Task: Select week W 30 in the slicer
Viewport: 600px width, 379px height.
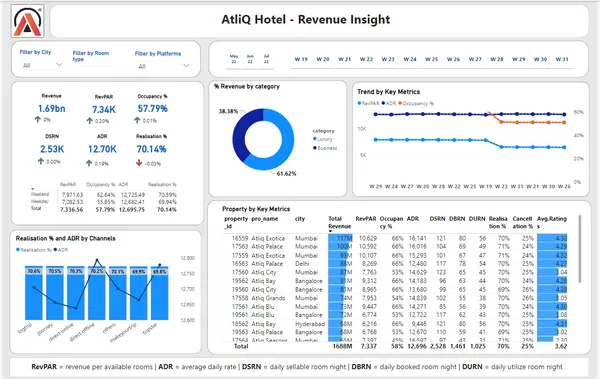Action: (541, 59)
